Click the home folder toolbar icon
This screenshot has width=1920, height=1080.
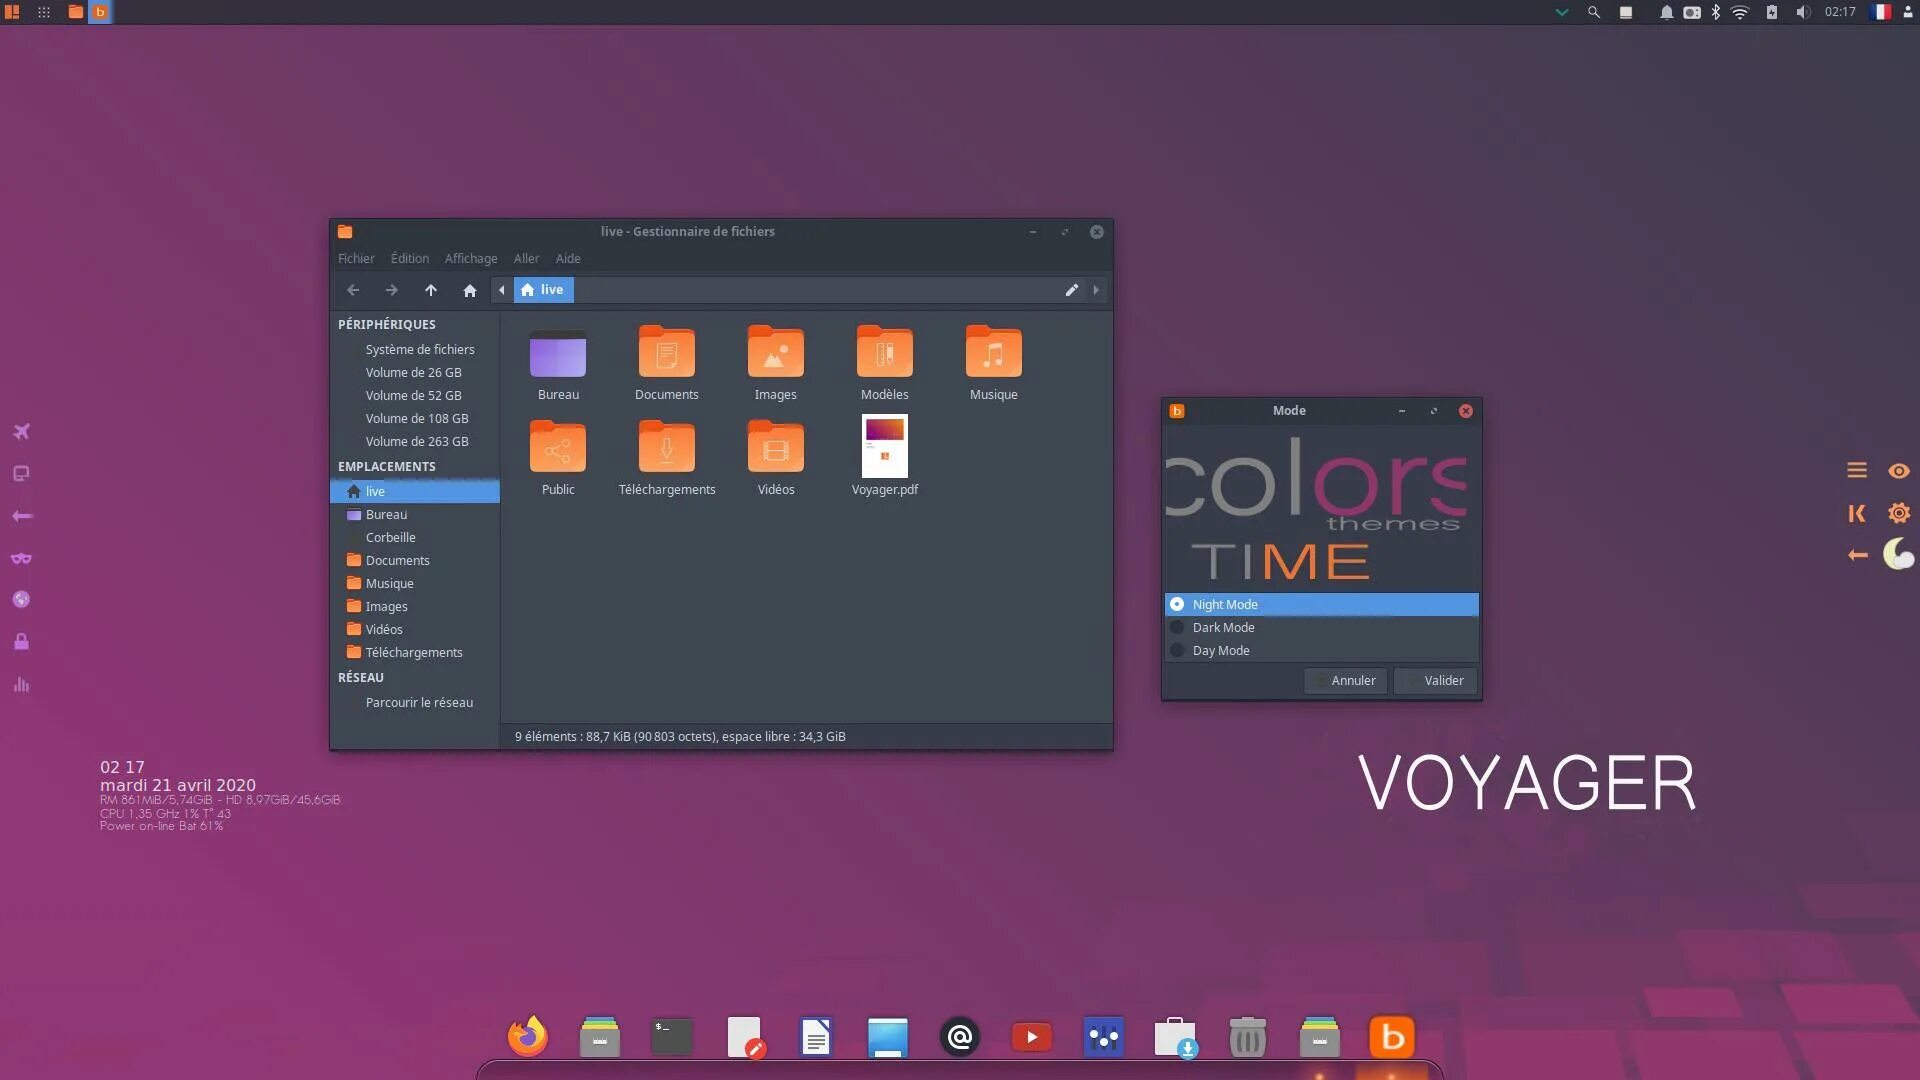[470, 290]
